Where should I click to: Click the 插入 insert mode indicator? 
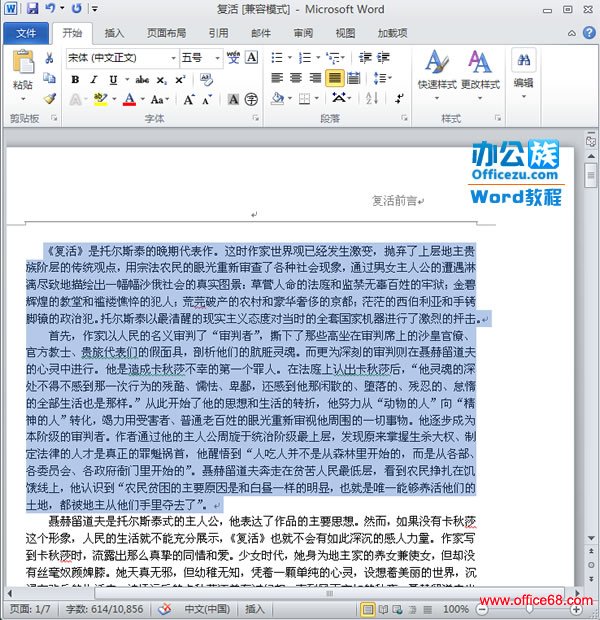pyautogui.click(x=254, y=609)
